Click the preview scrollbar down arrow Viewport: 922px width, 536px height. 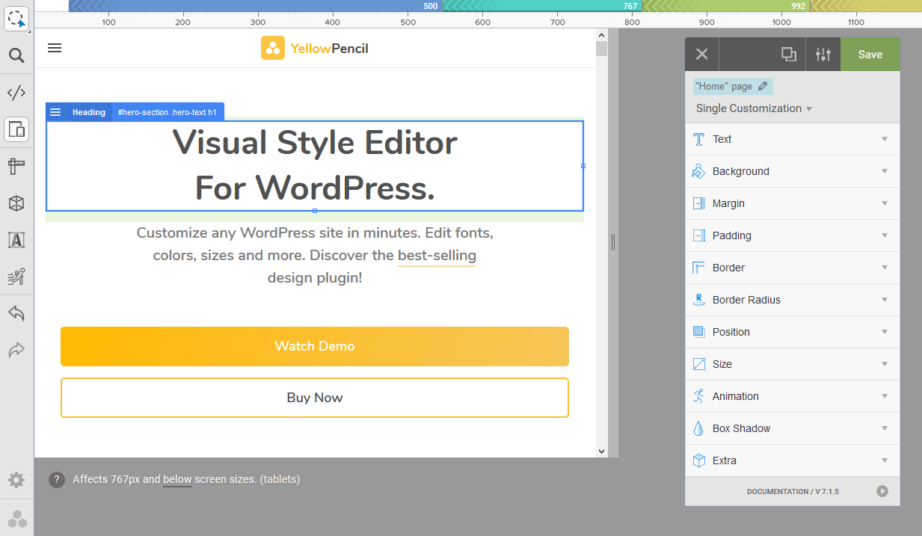click(602, 451)
